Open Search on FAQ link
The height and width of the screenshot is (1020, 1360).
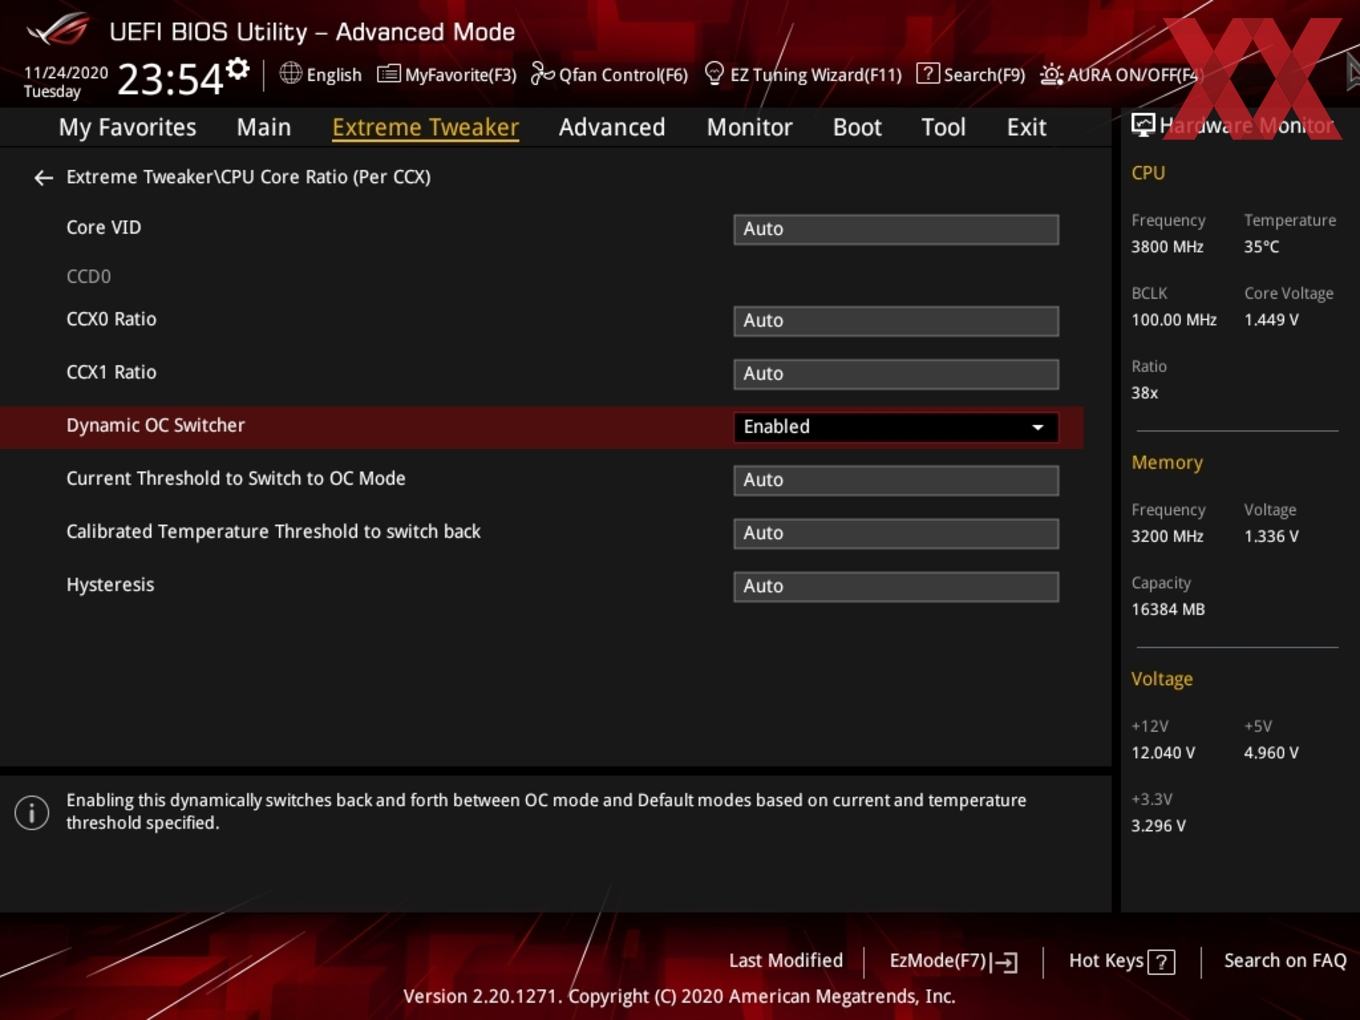pyautogui.click(x=1285, y=960)
